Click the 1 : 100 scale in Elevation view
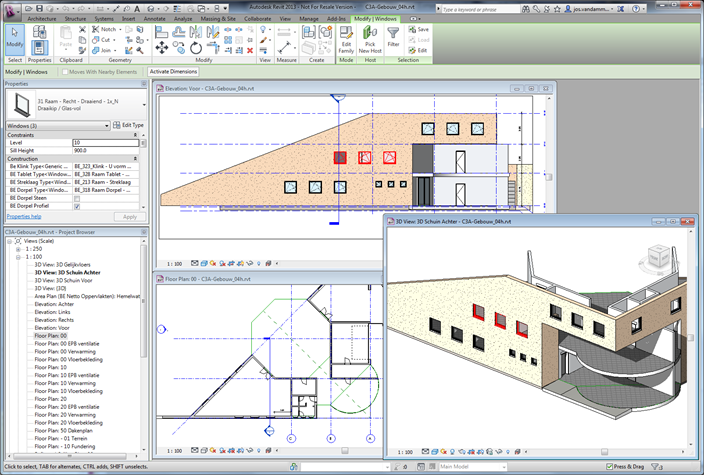This screenshot has height=475, width=704. click(x=174, y=264)
